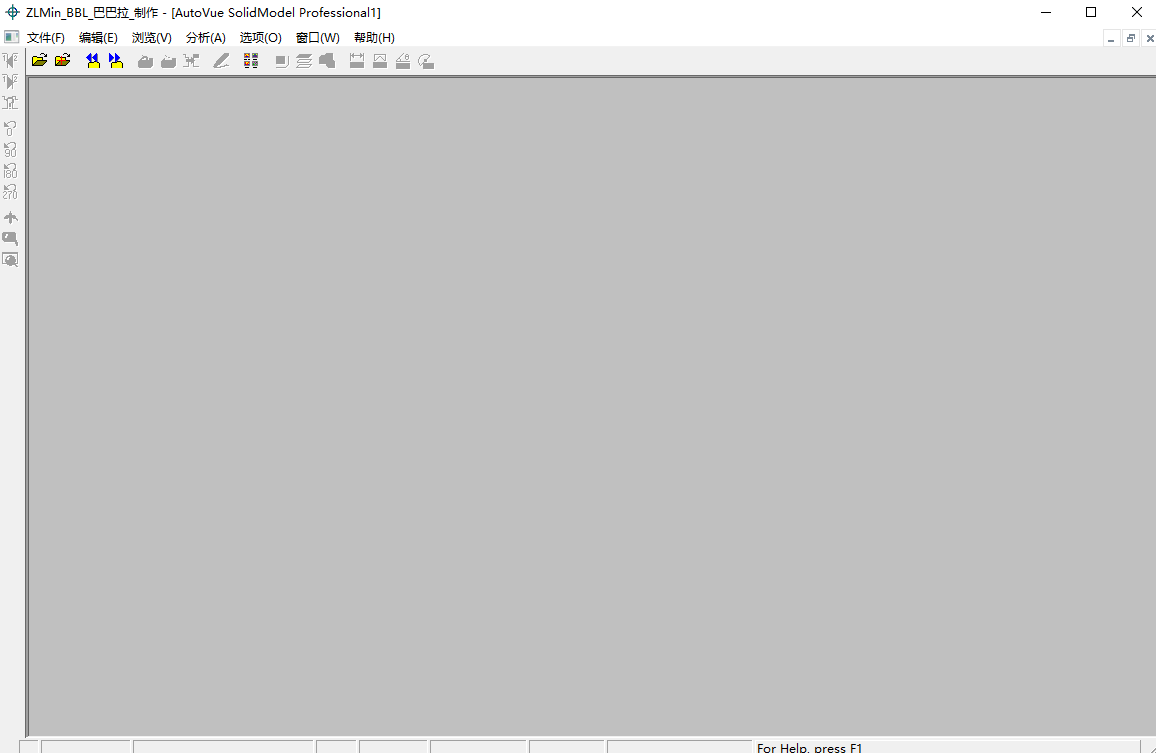Go to previous file with left blue arrows
Viewport: 1156px width, 753px height.
[x=92, y=60]
